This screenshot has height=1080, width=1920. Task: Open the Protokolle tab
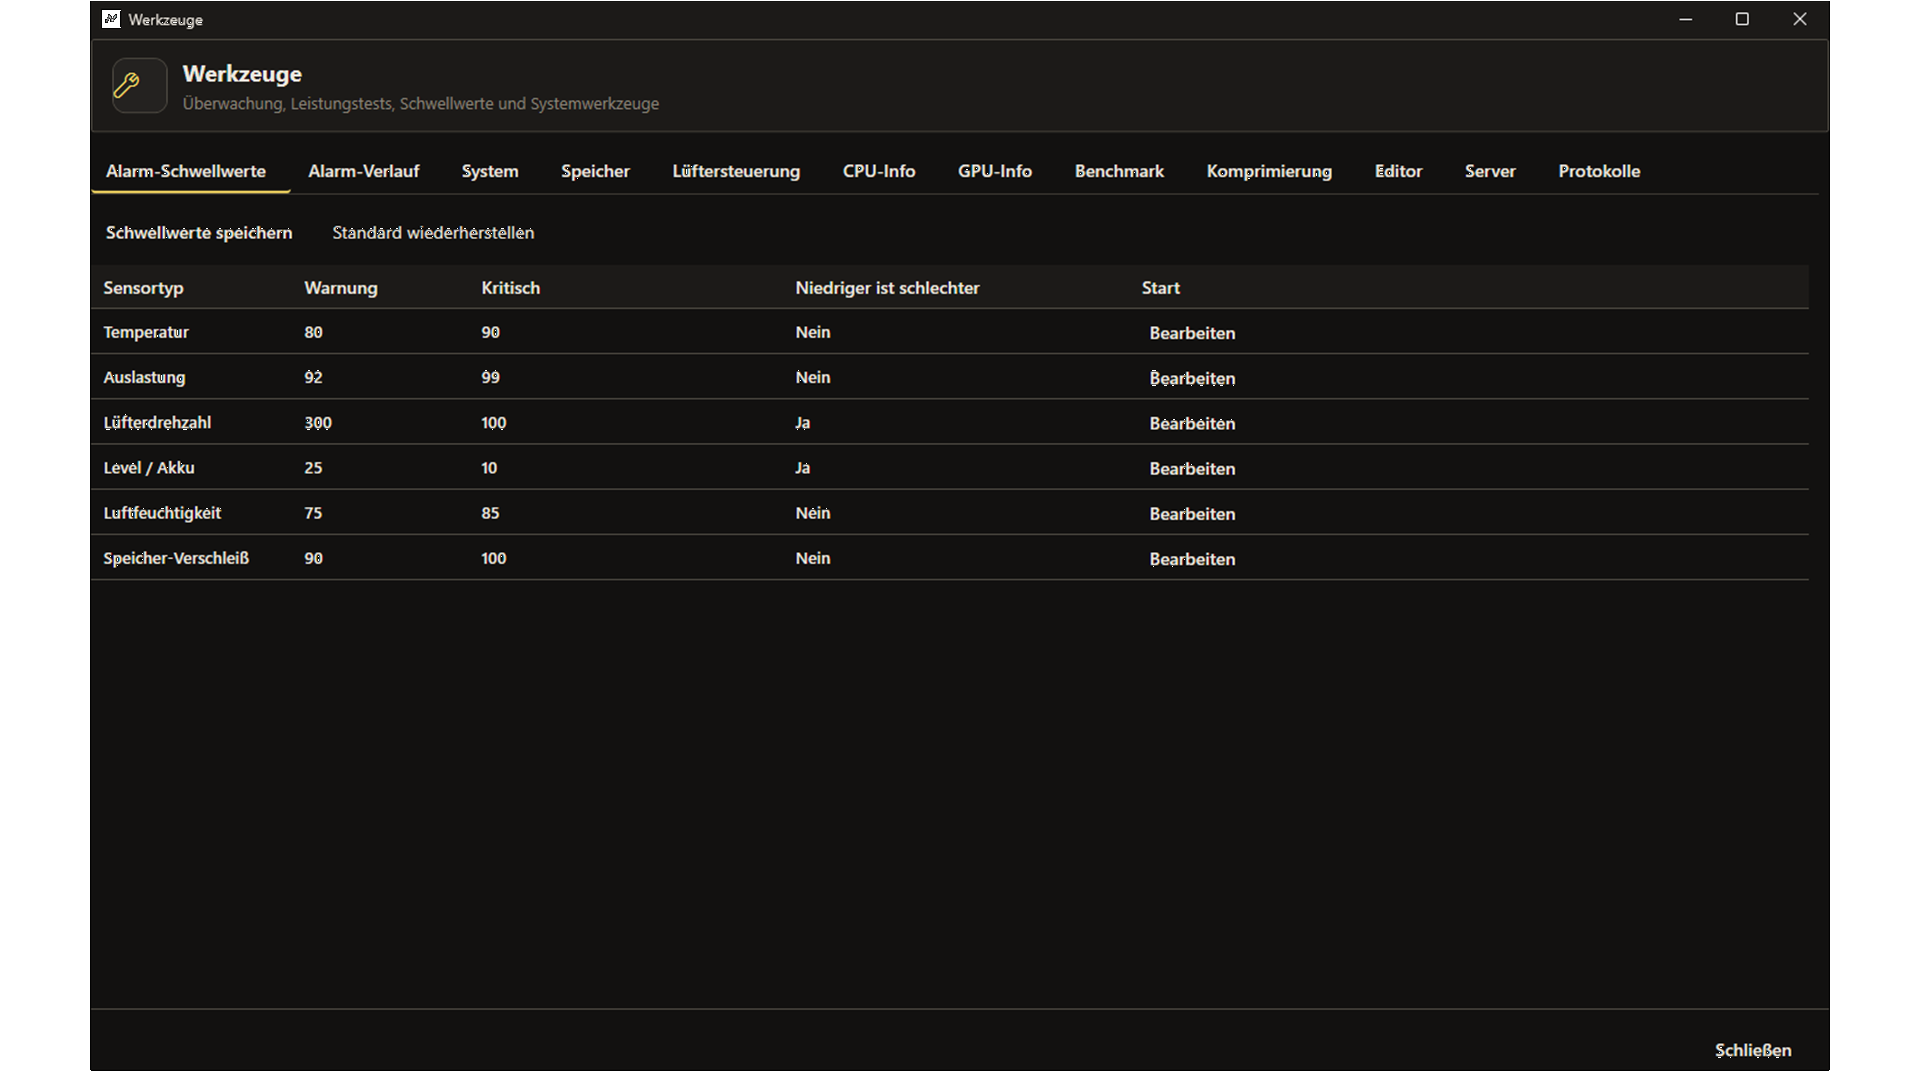(x=1599, y=171)
